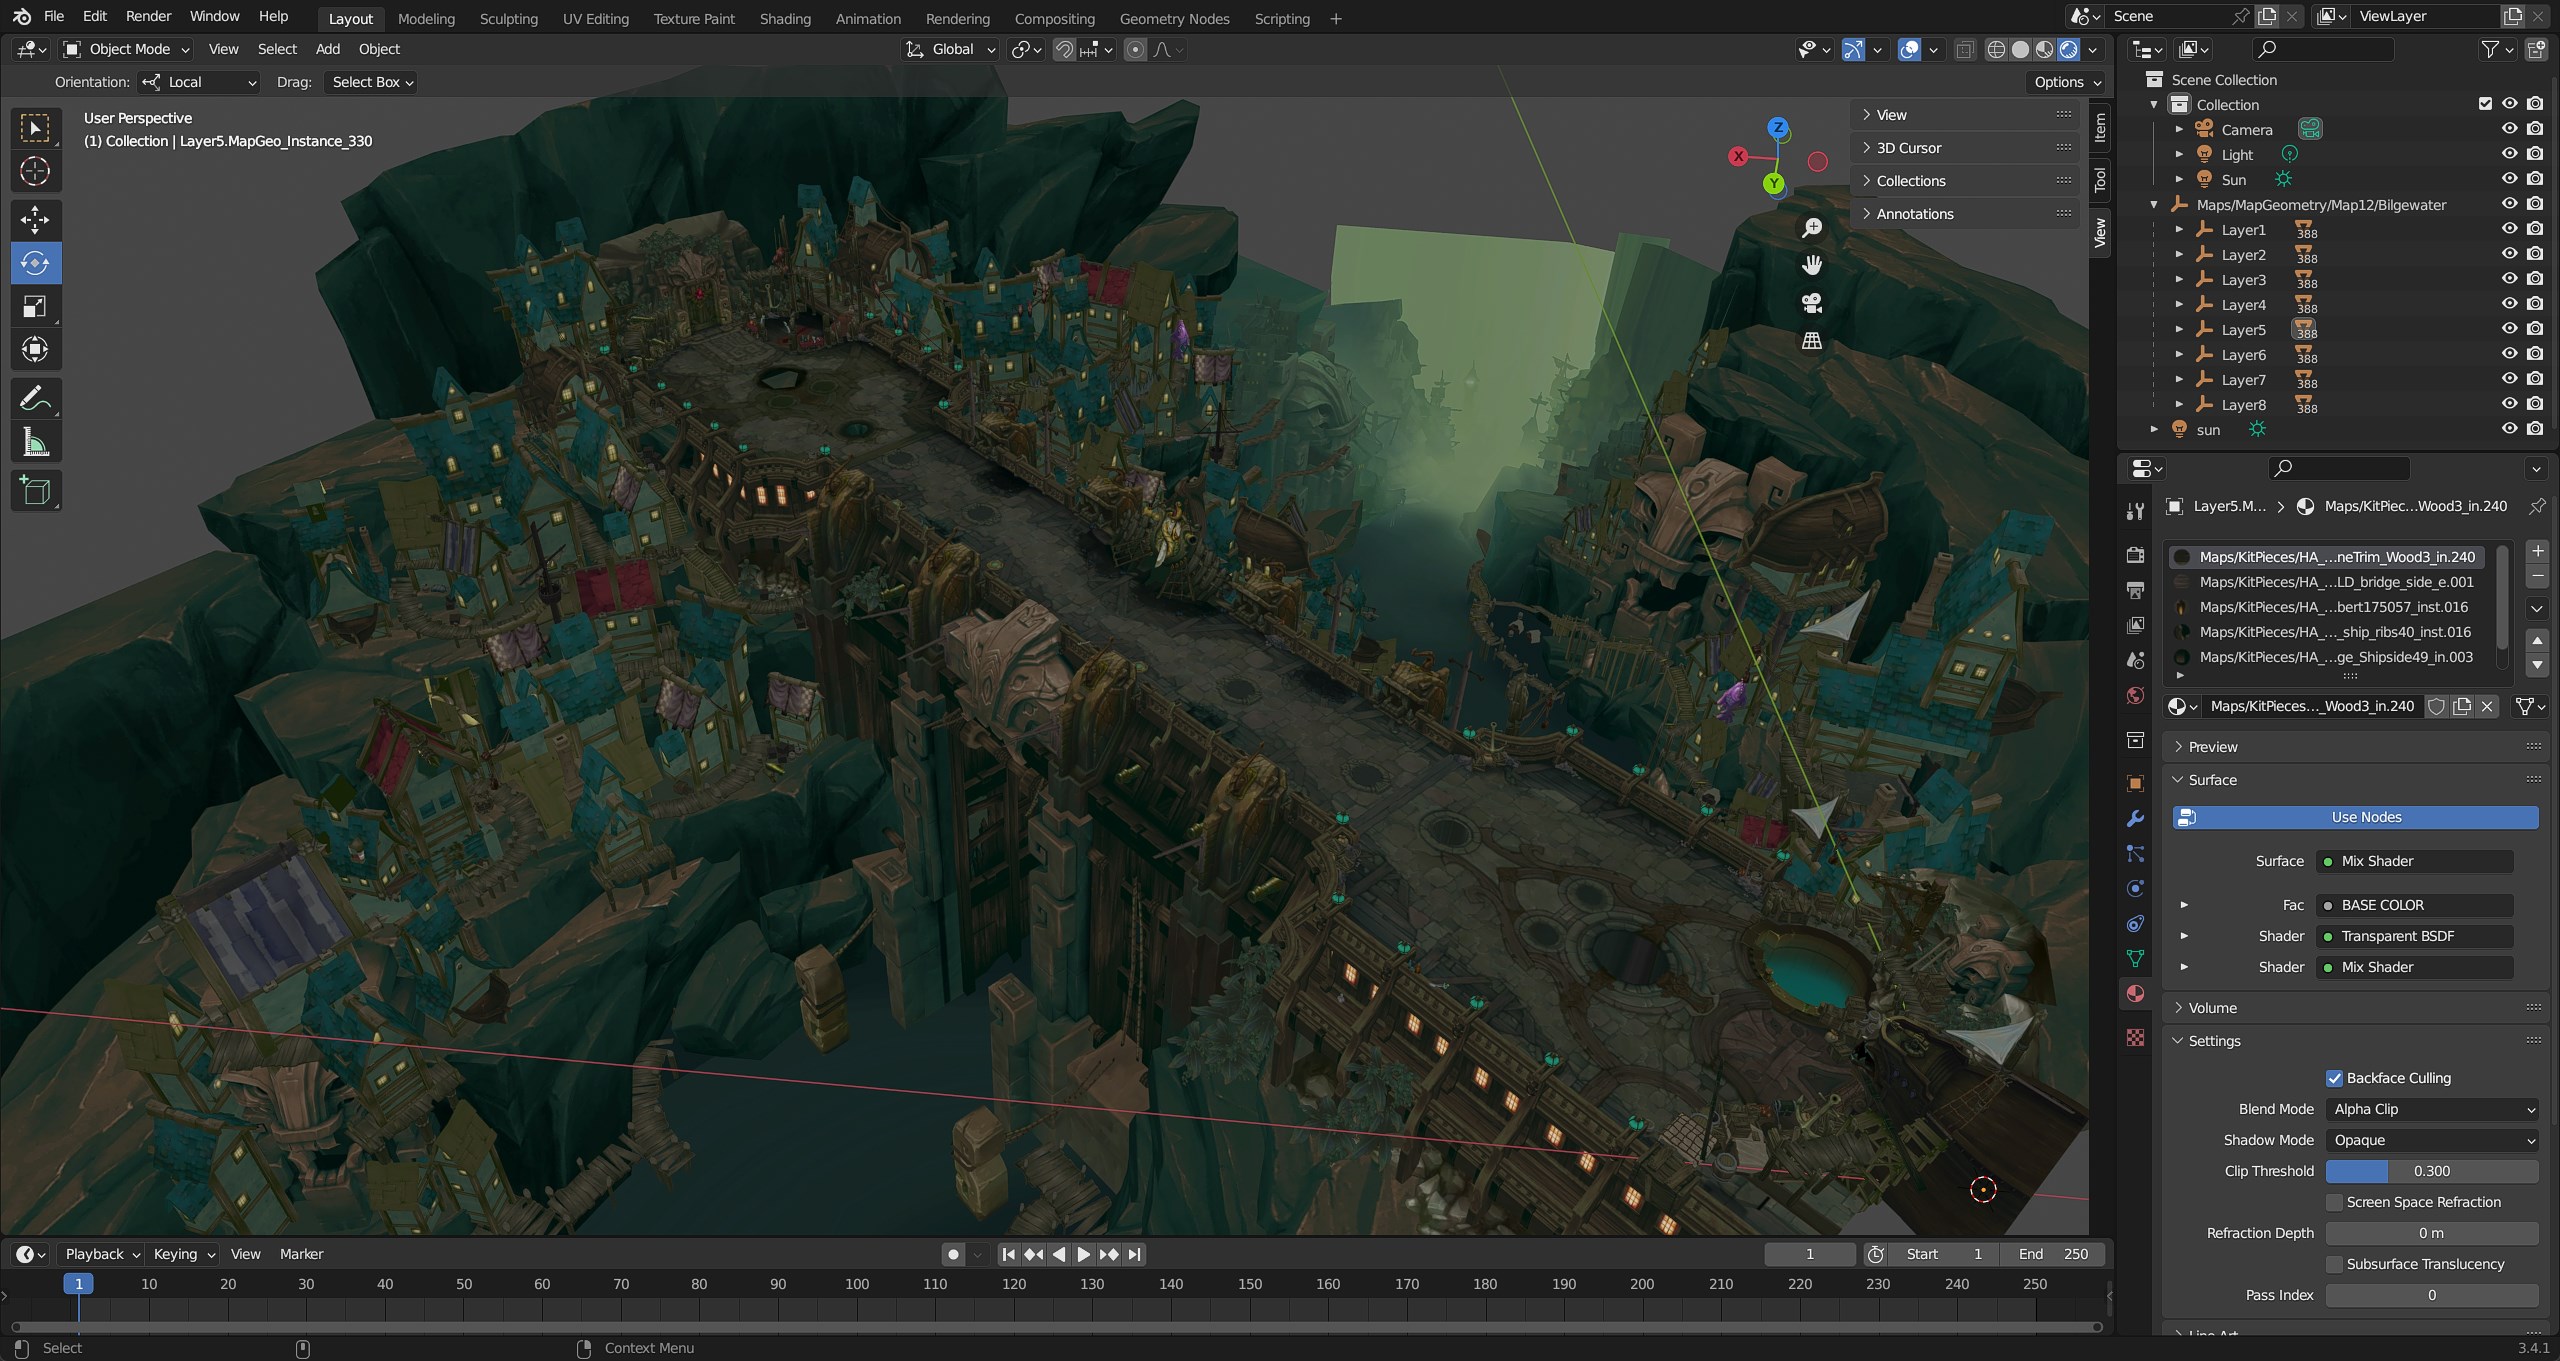
Task: Uncheck the Backface Culling checkbox
Action: pos(2334,1078)
